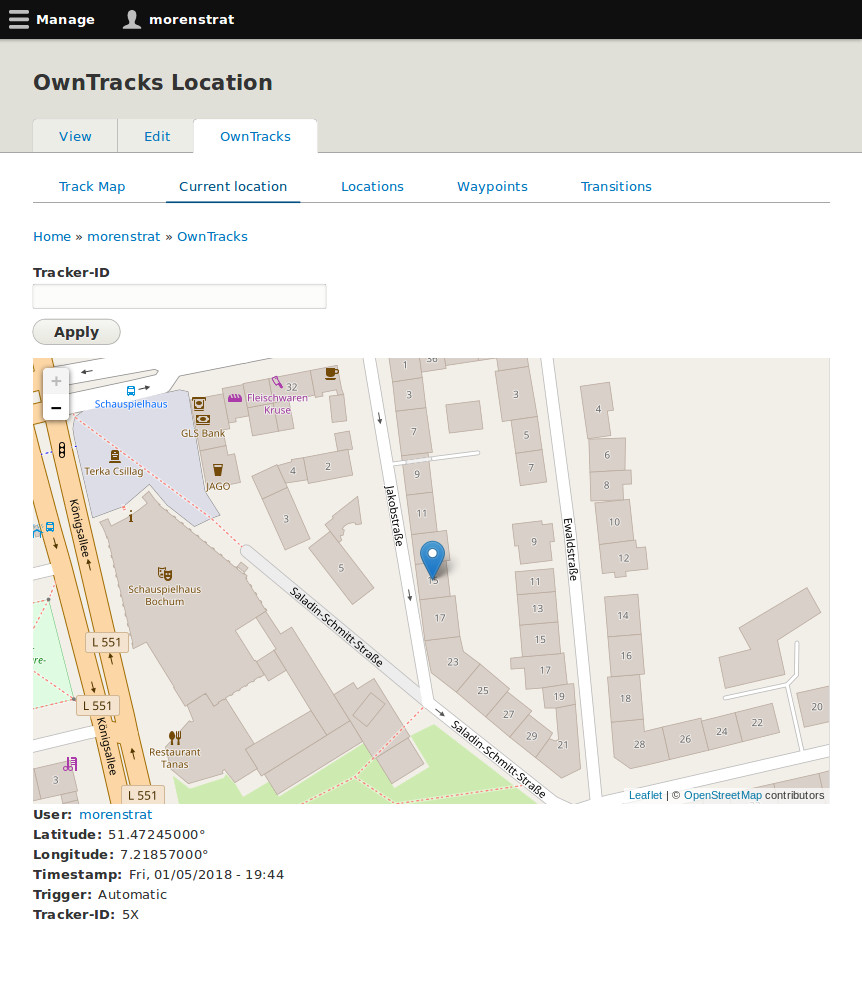
Task: Click the Restaurant Tanas label on map
Action: pyautogui.click(x=175, y=758)
